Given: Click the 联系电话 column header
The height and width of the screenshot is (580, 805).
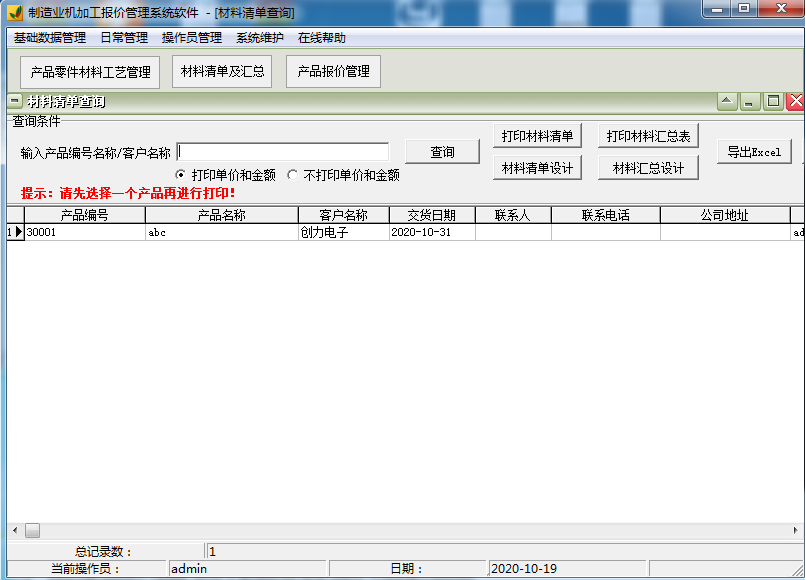Looking at the screenshot, I should [606, 215].
